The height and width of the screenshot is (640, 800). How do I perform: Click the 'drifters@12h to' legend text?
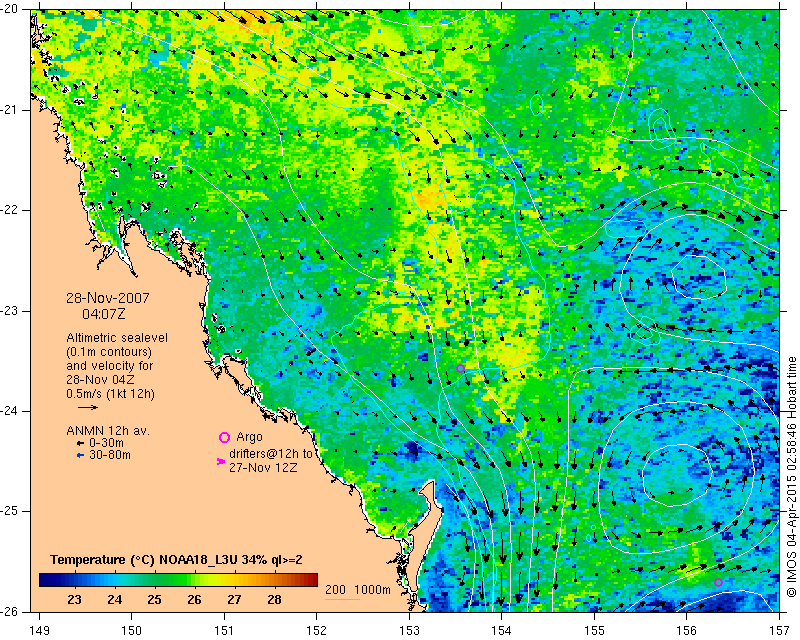click(271, 454)
